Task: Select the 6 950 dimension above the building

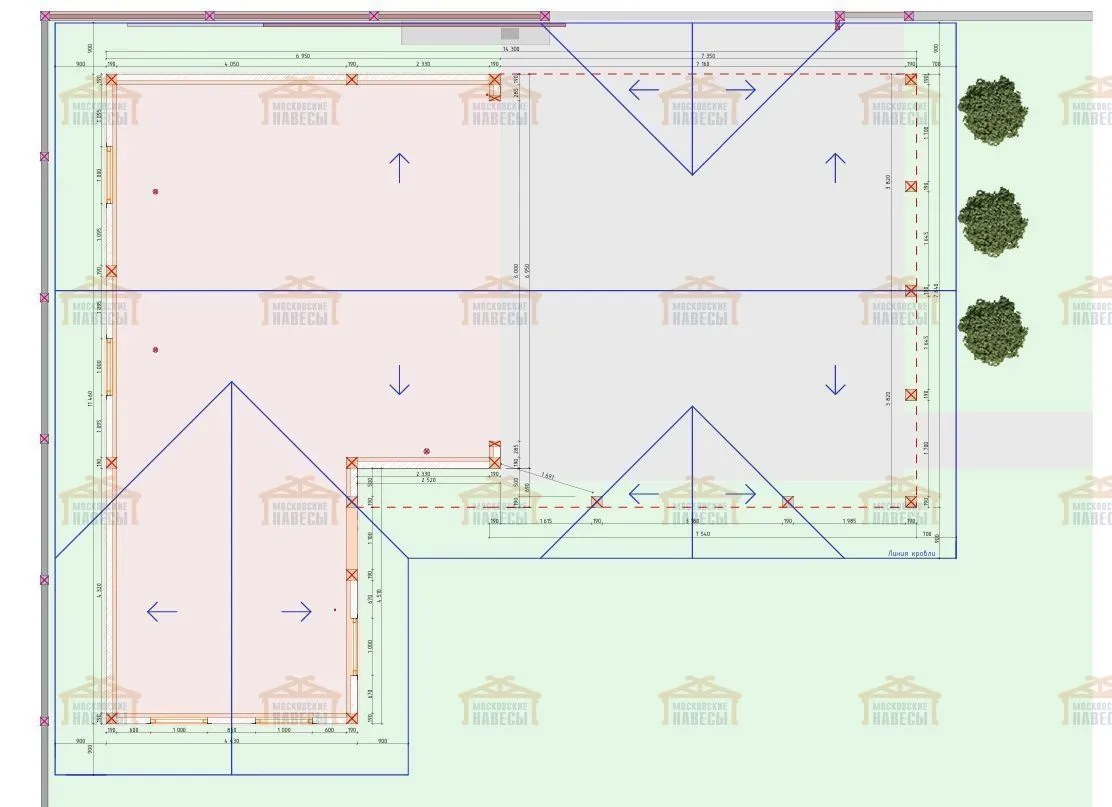Action: pyautogui.click(x=302, y=56)
